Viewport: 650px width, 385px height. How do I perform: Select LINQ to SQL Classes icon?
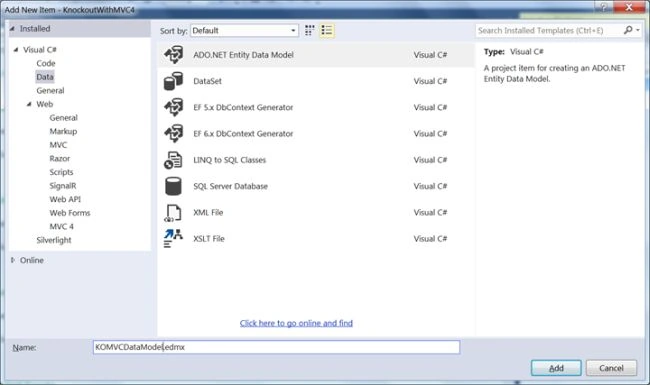tap(173, 160)
